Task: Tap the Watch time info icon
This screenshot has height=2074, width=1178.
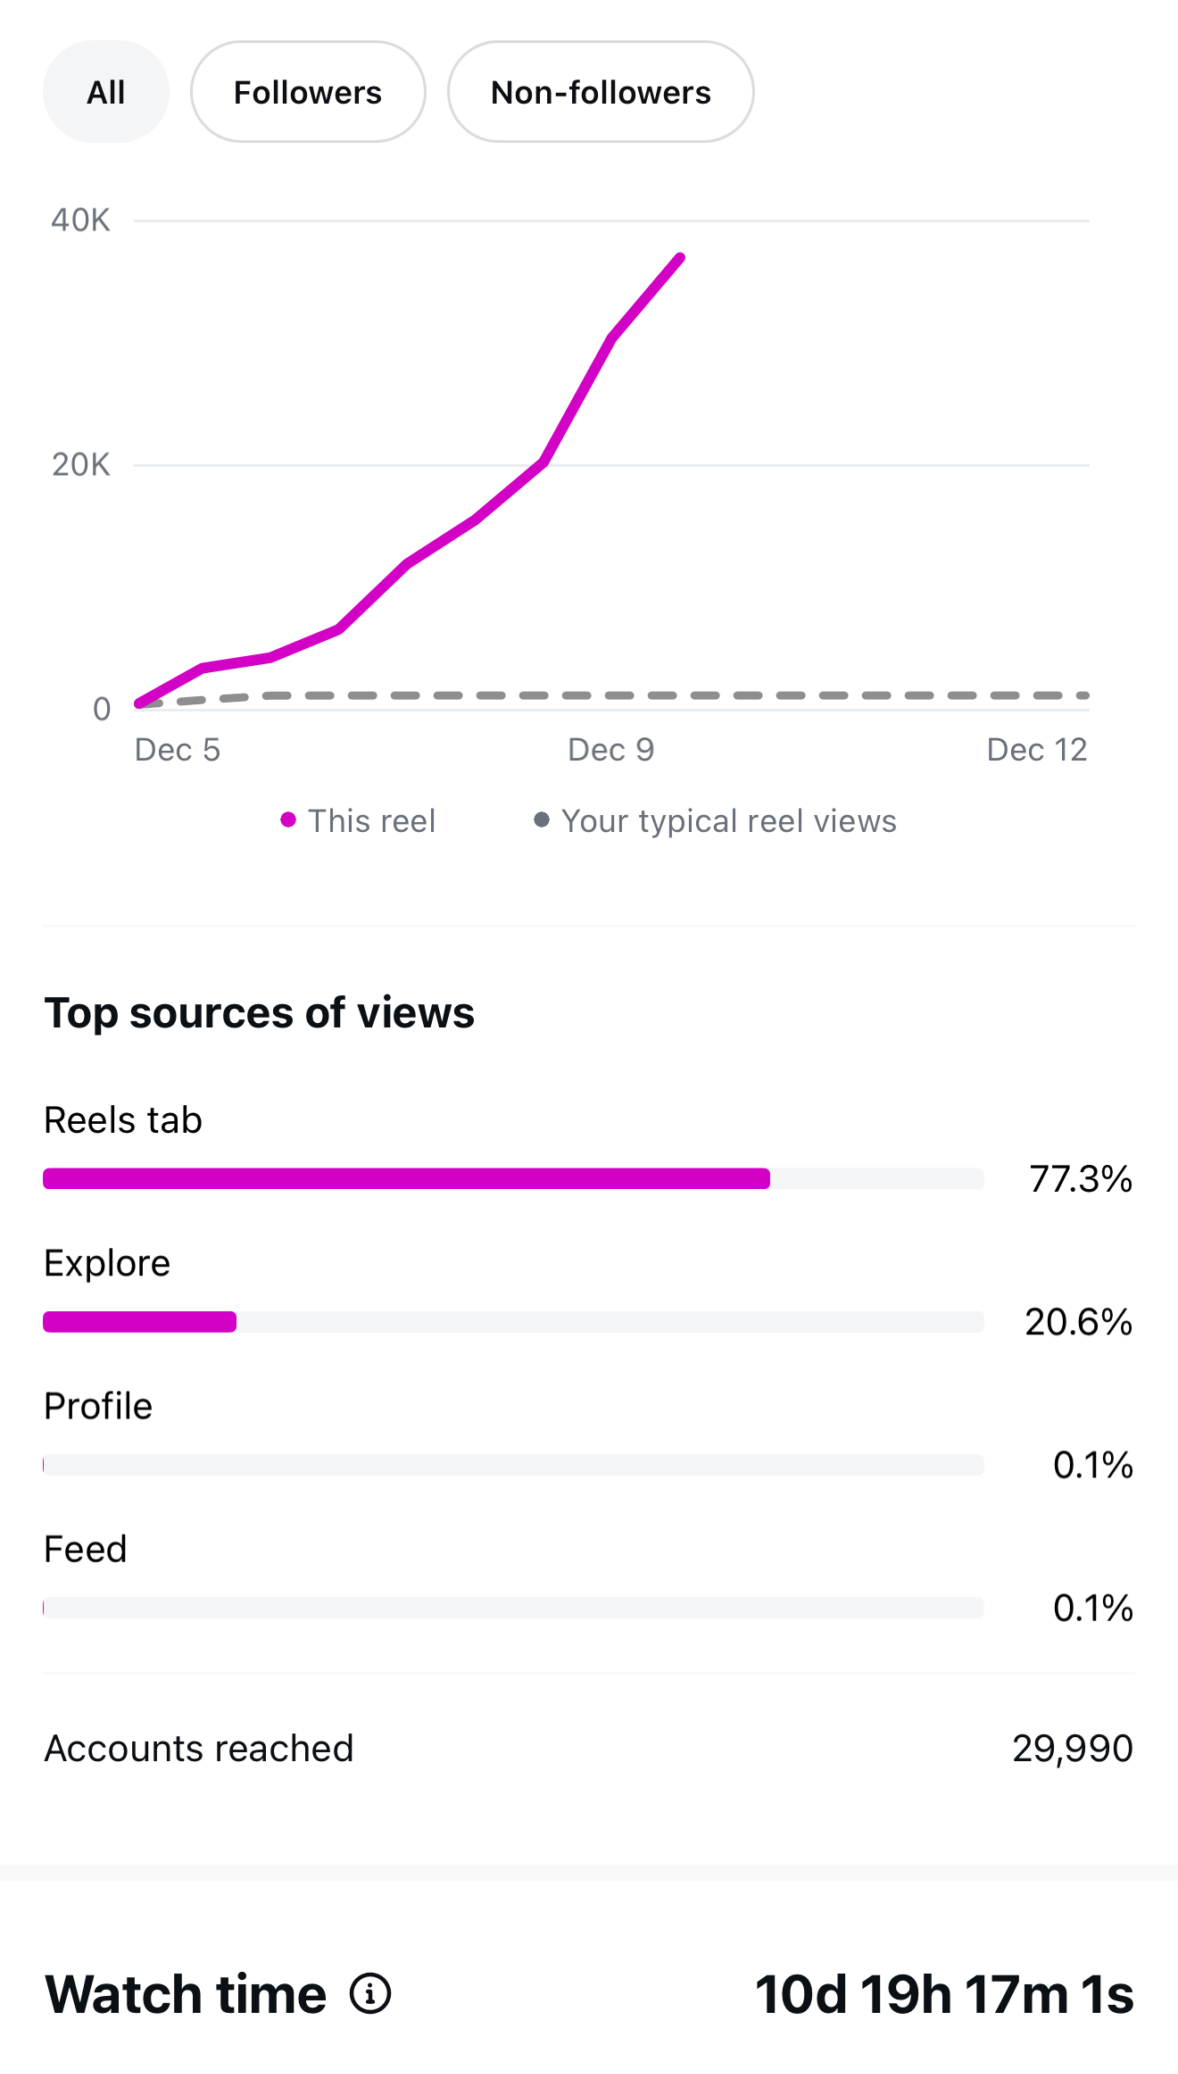Action: pyautogui.click(x=370, y=1994)
